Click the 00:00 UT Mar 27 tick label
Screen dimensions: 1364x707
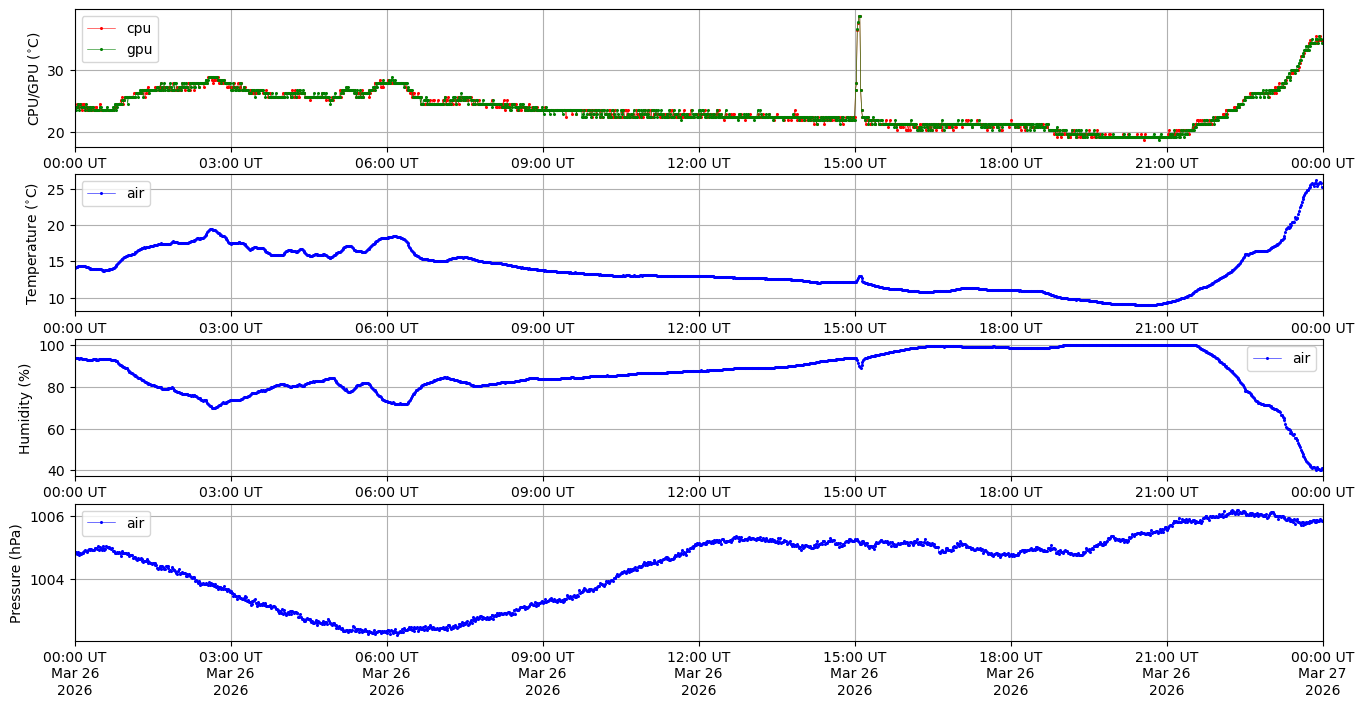tap(1322, 672)
